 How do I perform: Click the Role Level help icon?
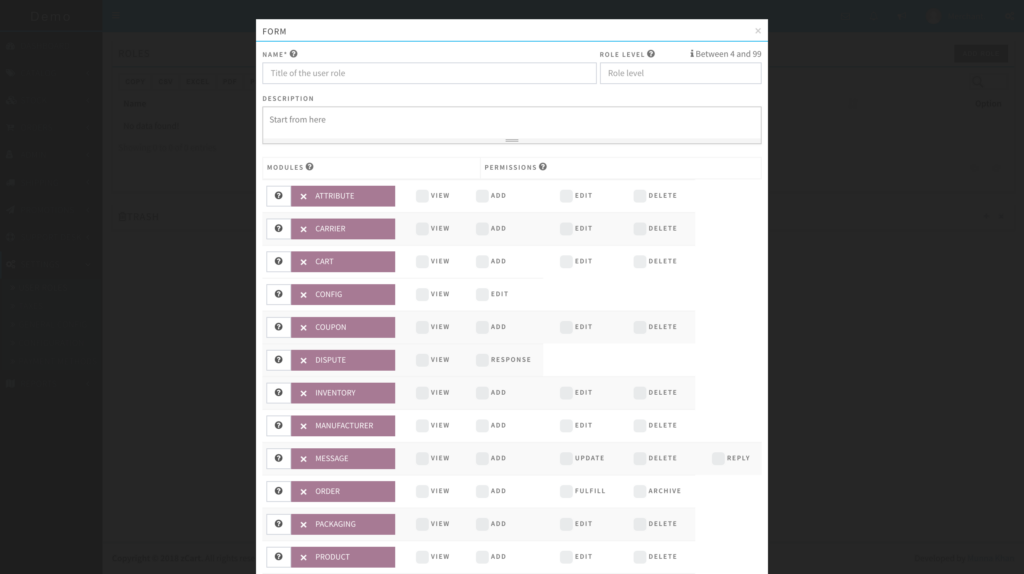click(651, 54)
